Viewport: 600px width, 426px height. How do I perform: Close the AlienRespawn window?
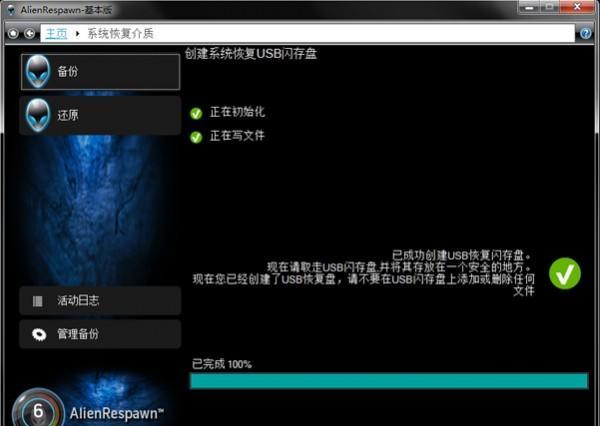(577, 7)
